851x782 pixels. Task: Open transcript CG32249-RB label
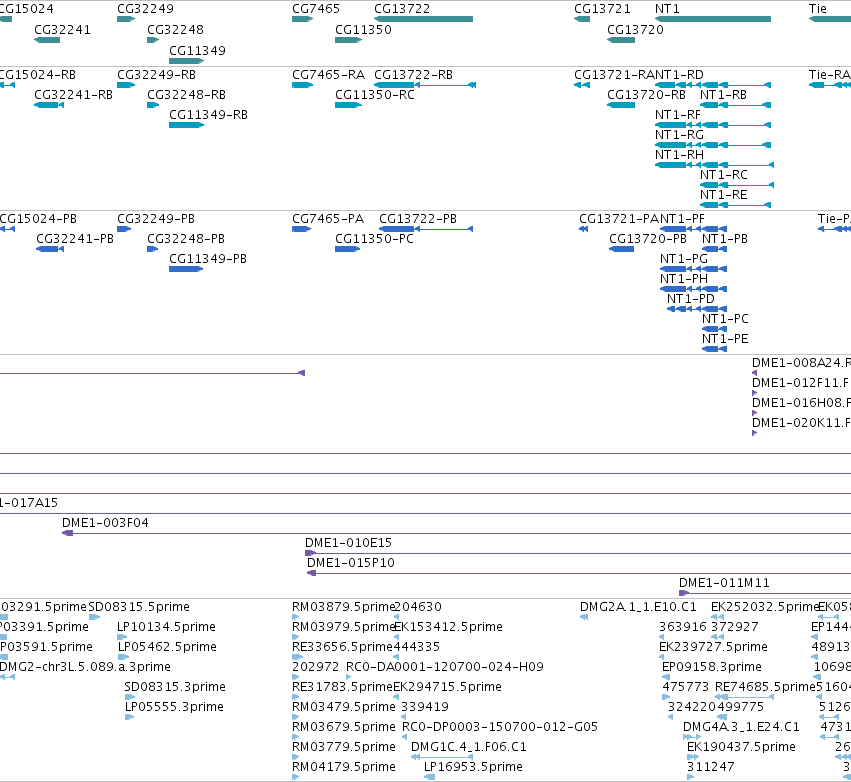[156, 74]
